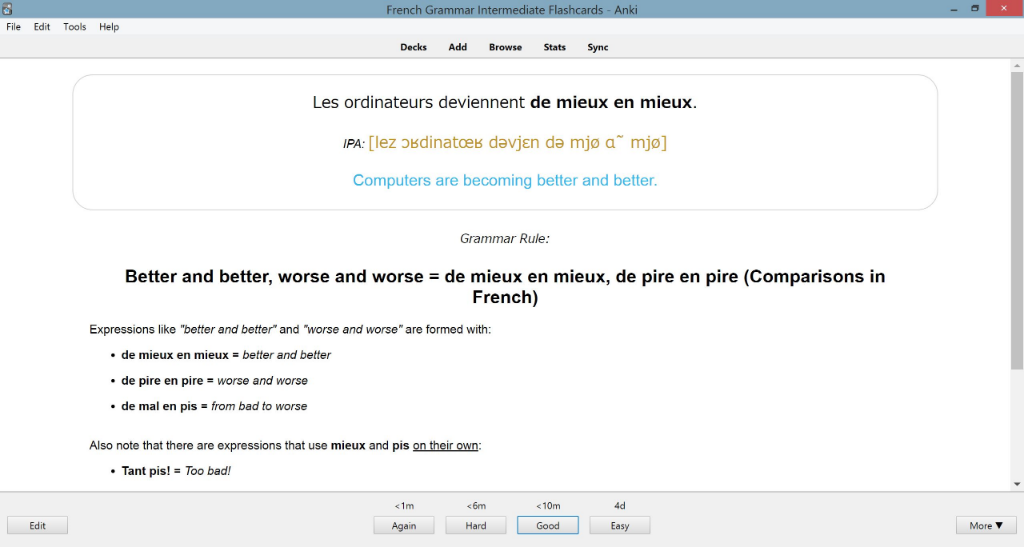Screen dimensions: 1024x547
Task: Click the 'de mal en pis' bullet
Action: tap(214, 406)
